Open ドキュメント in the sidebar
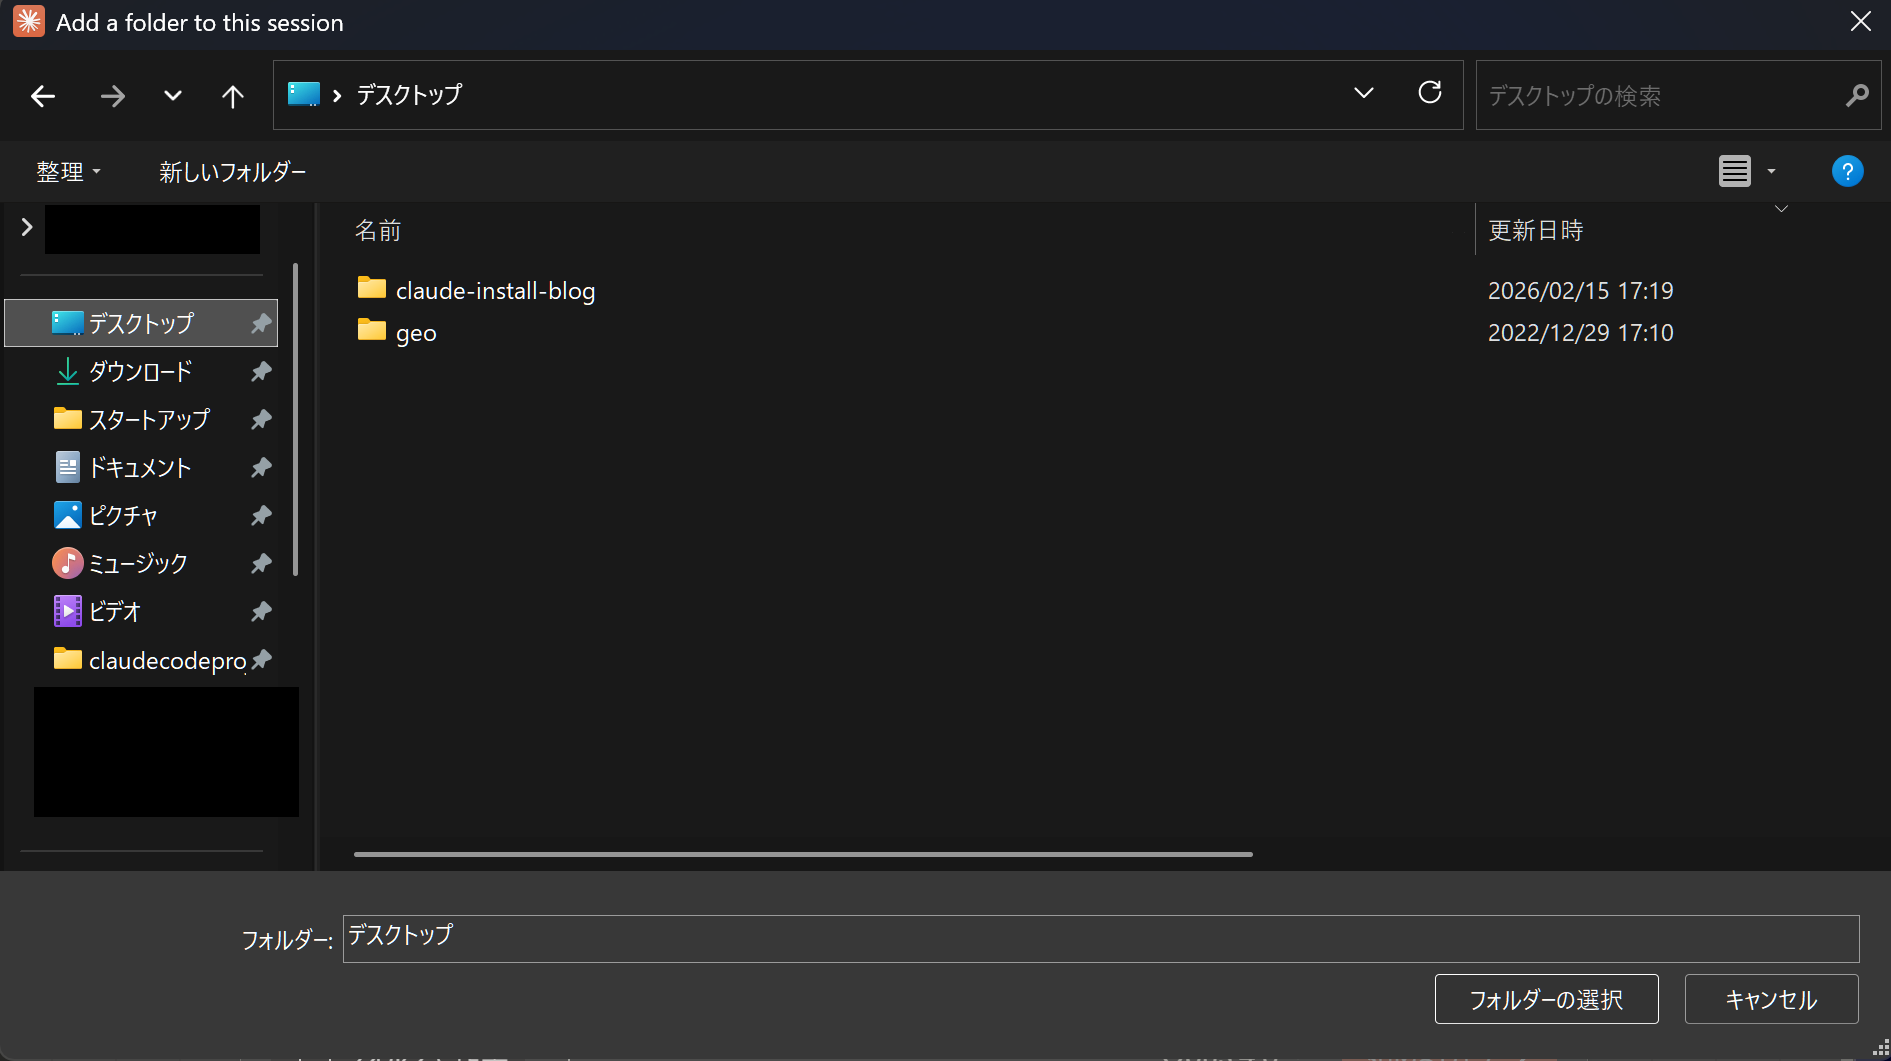1891x1061 pixels. pos(140,468)
